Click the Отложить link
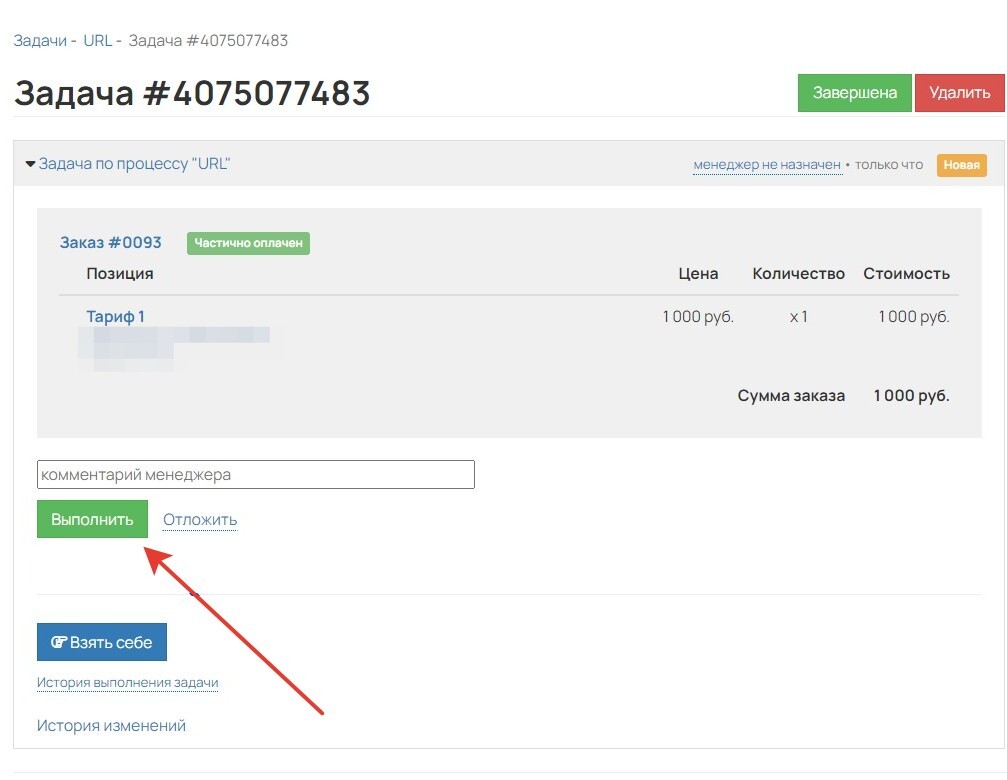The height and width of the screenshot is (780, 1007). point(200,520)
